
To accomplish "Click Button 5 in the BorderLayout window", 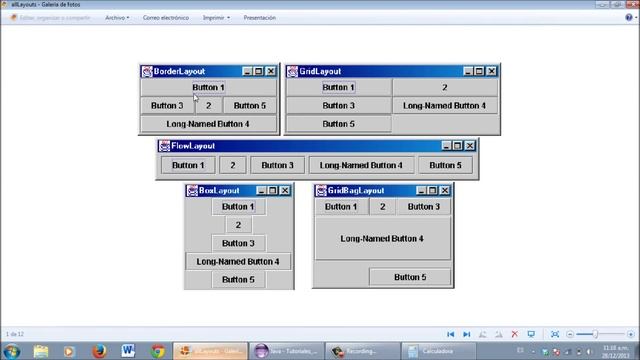I will (x=250, y=106).
